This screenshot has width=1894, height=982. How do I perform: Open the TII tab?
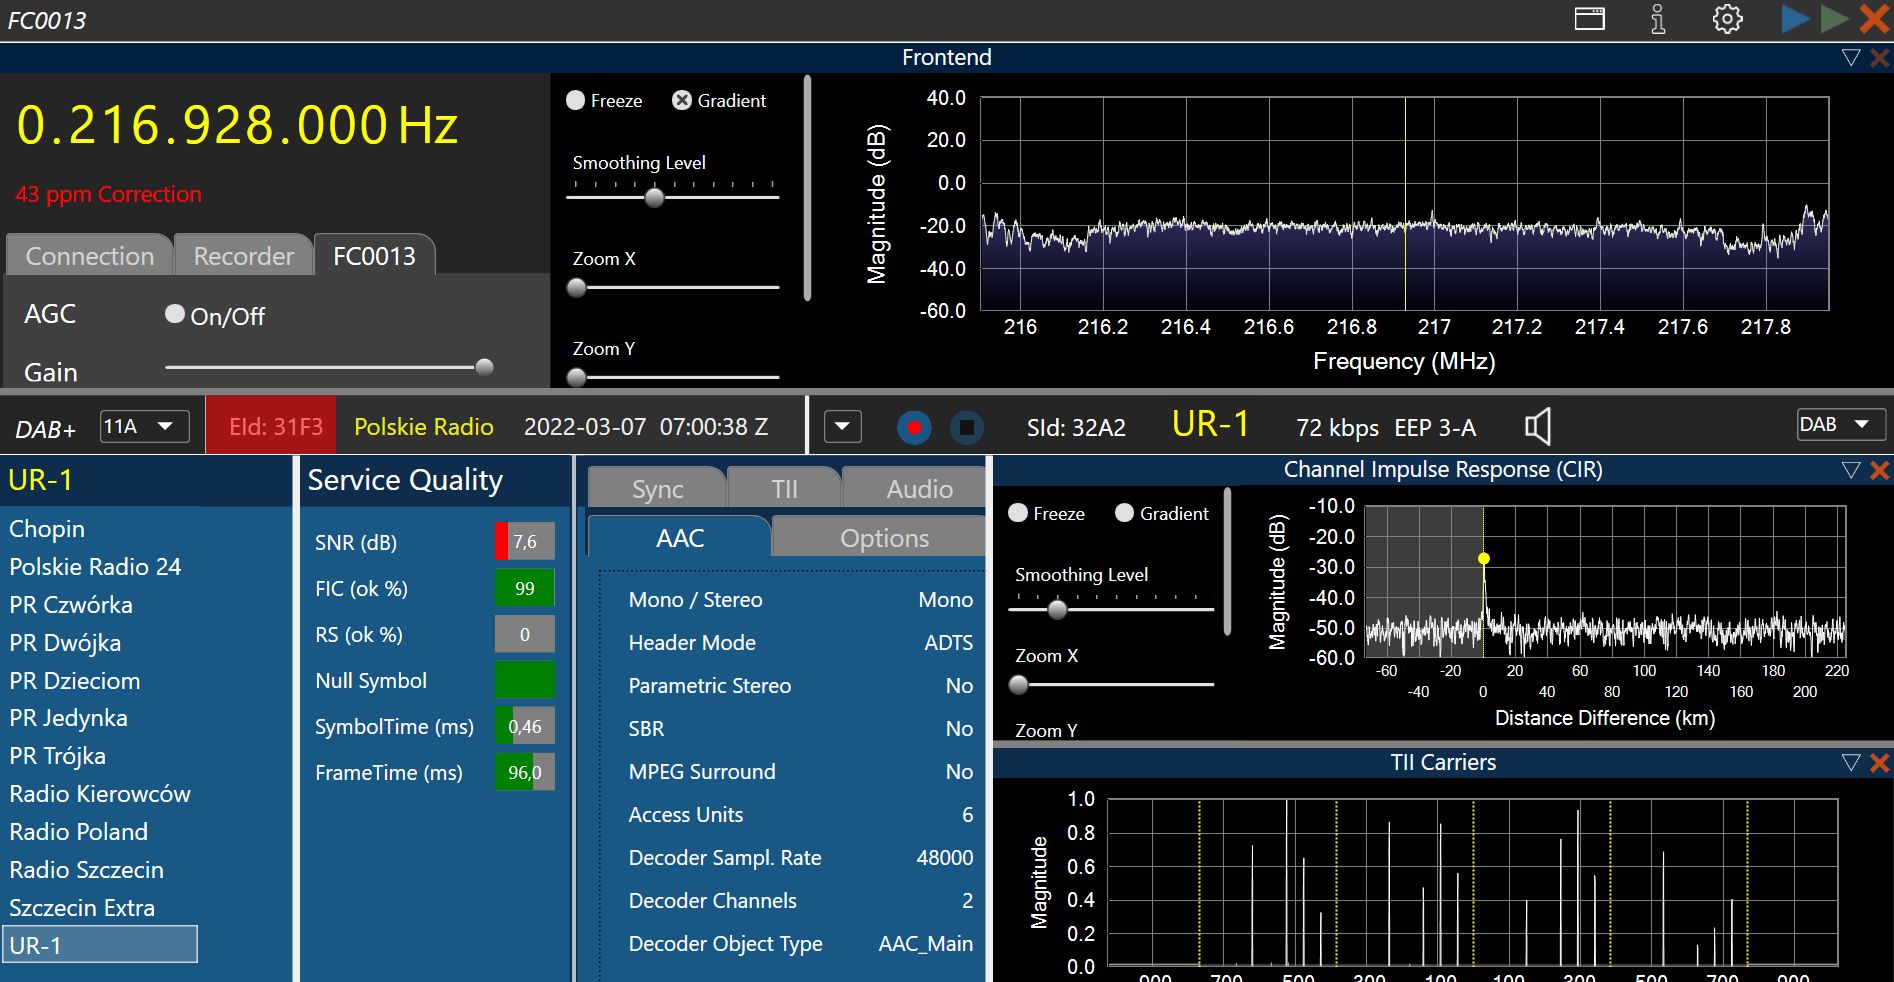pyautogui.click(x=784, y=489)
